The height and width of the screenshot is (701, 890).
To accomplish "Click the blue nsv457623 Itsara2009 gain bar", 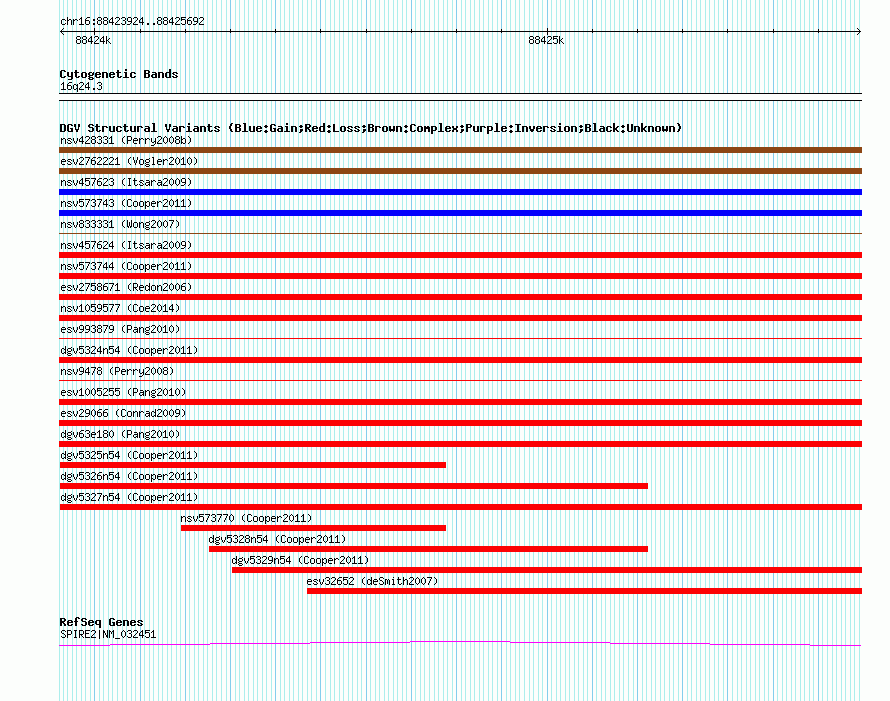I will [460, 192].
